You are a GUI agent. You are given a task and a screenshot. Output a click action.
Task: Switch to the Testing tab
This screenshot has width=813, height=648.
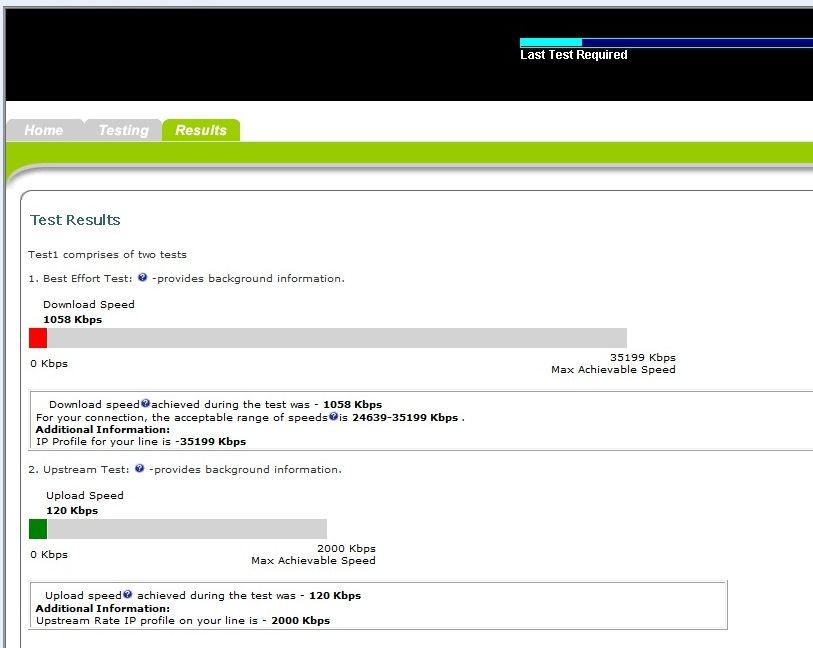pyautogui.click(x=122, y=130)
